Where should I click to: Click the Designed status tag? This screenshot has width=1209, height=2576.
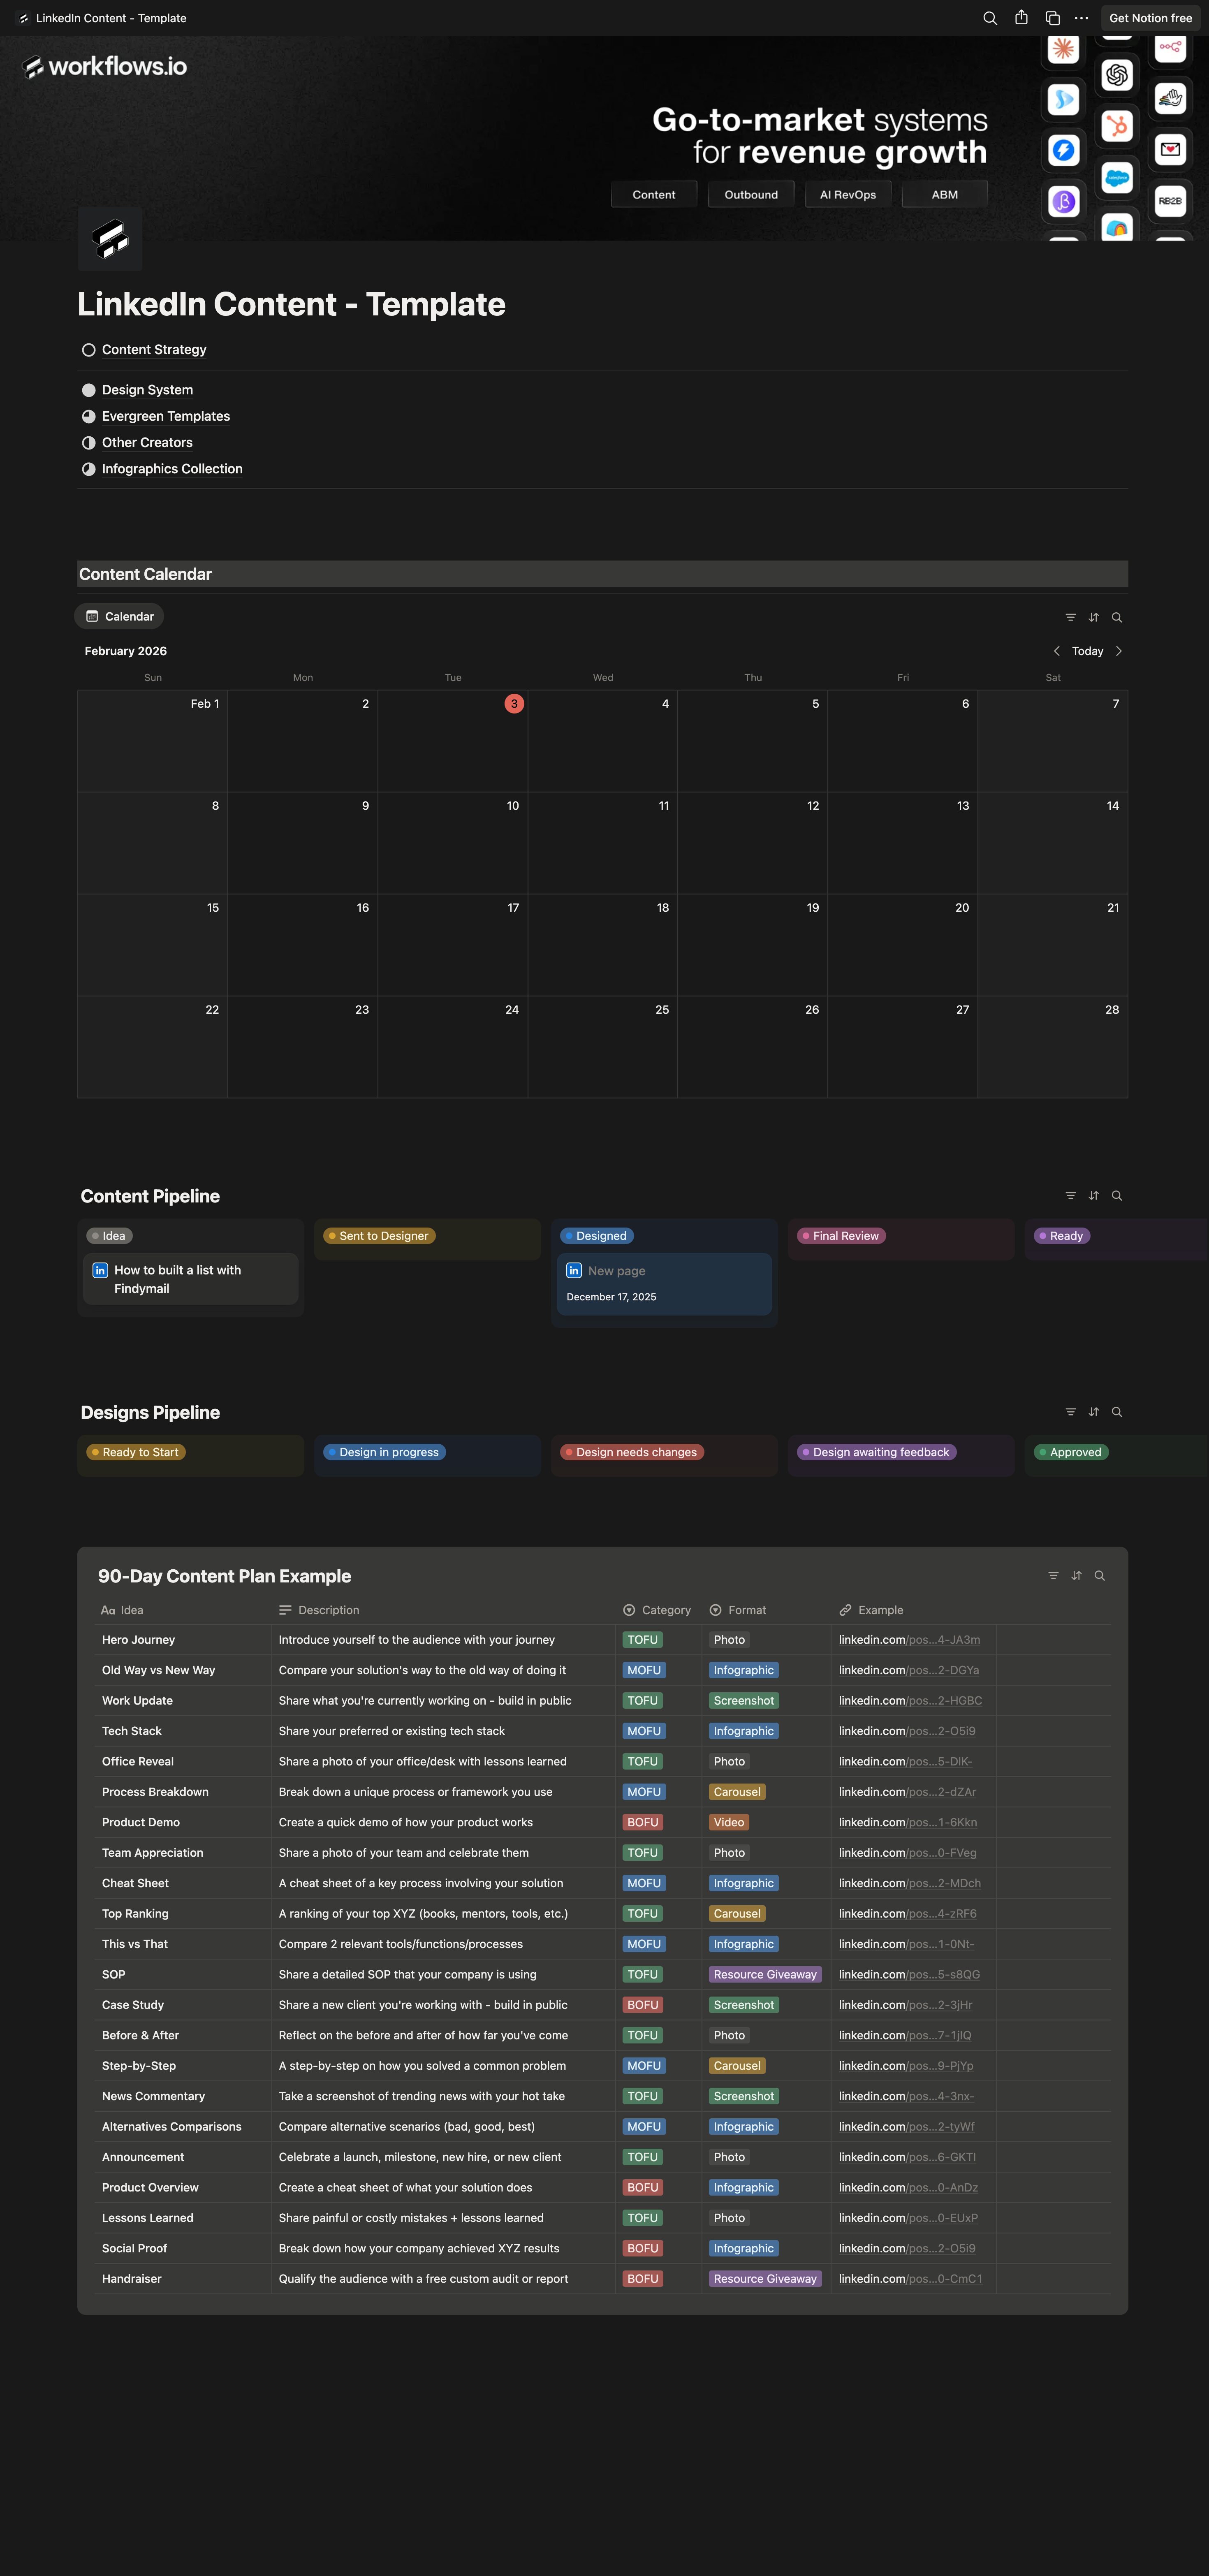click(597, 1236)
